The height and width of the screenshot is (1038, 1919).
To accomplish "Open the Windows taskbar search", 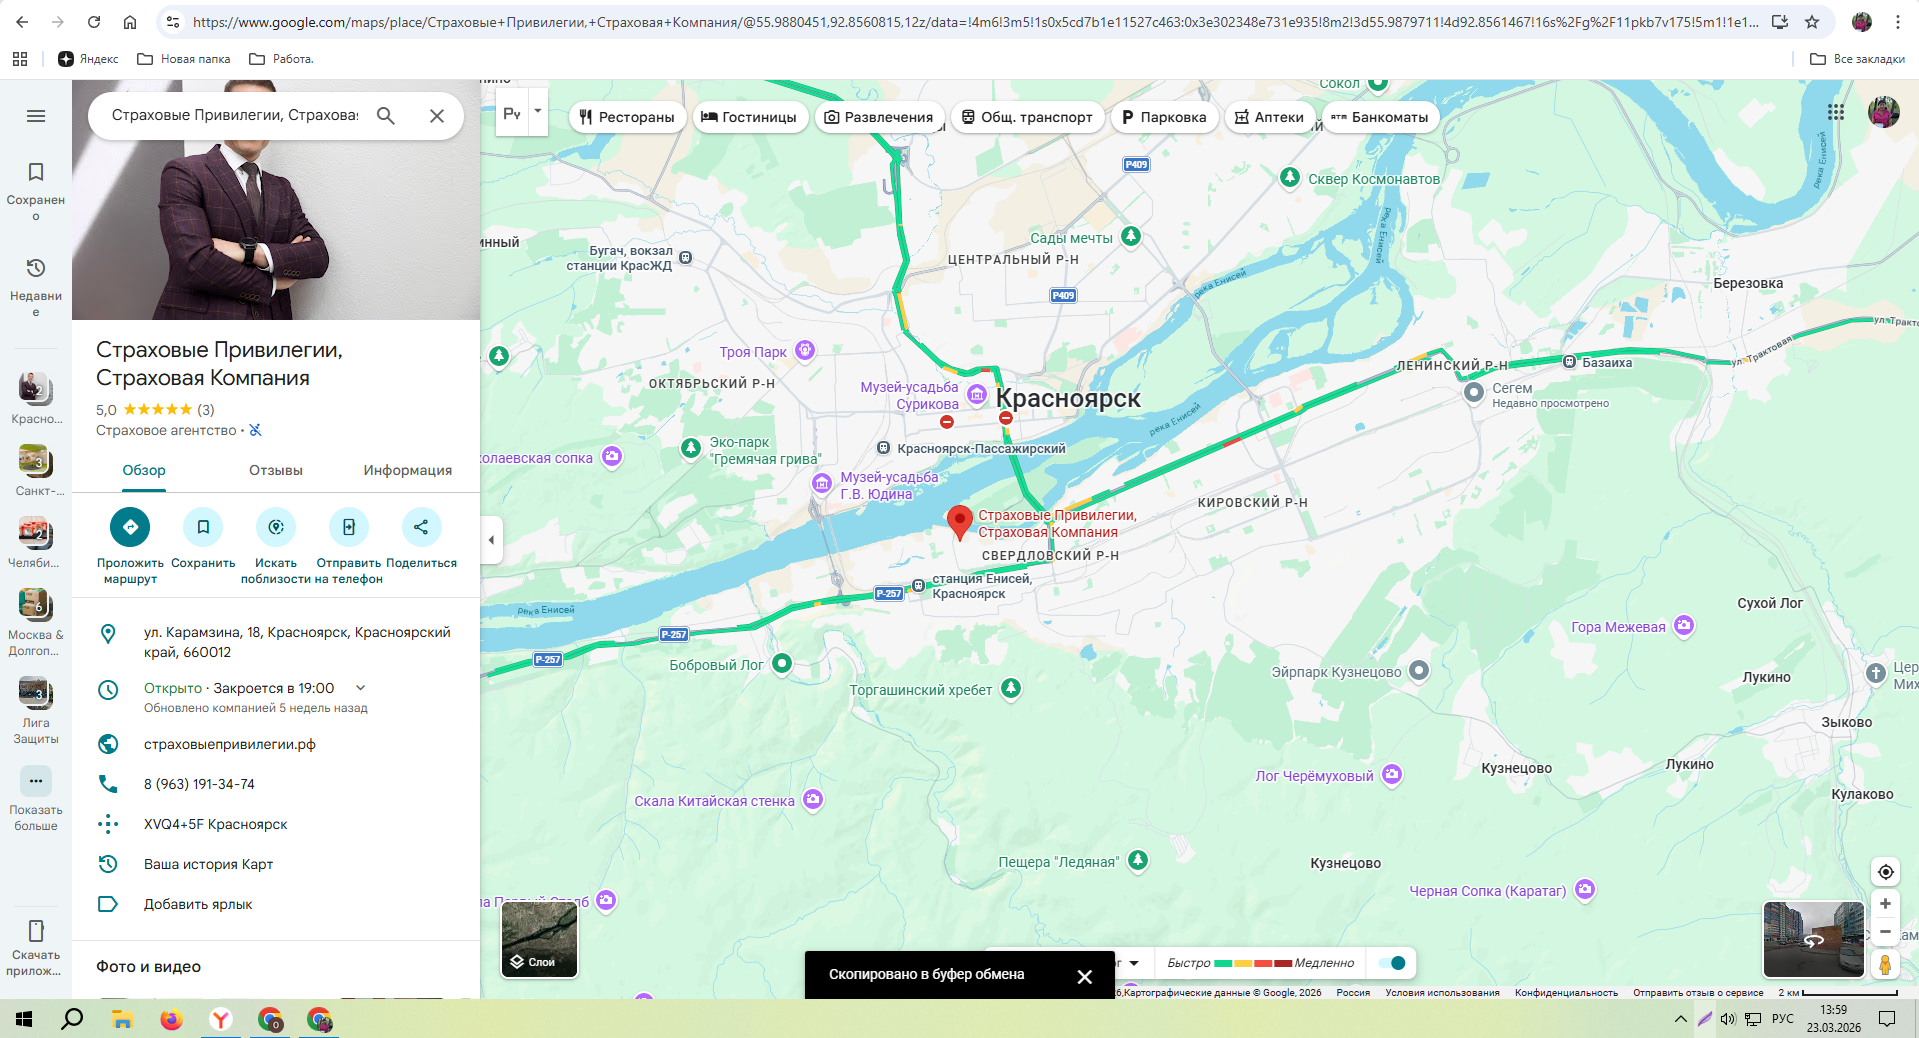I will (x=72, y=1019).
